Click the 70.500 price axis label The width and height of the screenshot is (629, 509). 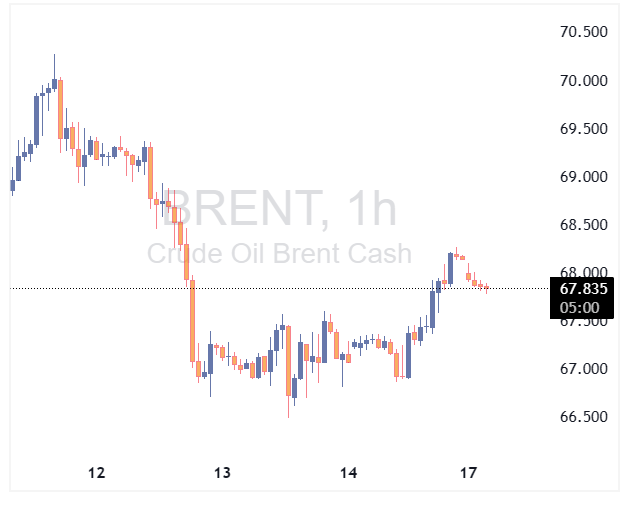[583, 32]
